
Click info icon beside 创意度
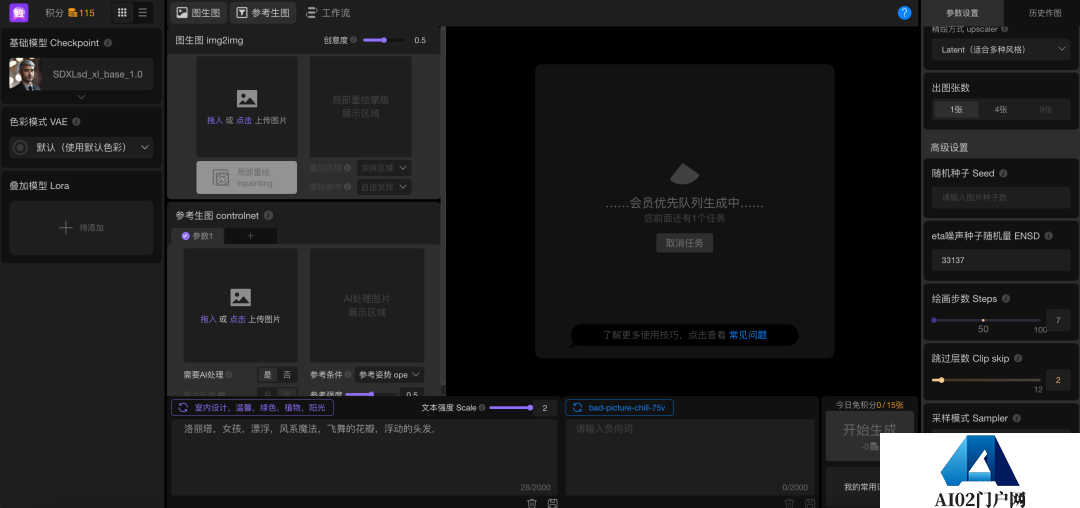[353, 40]
